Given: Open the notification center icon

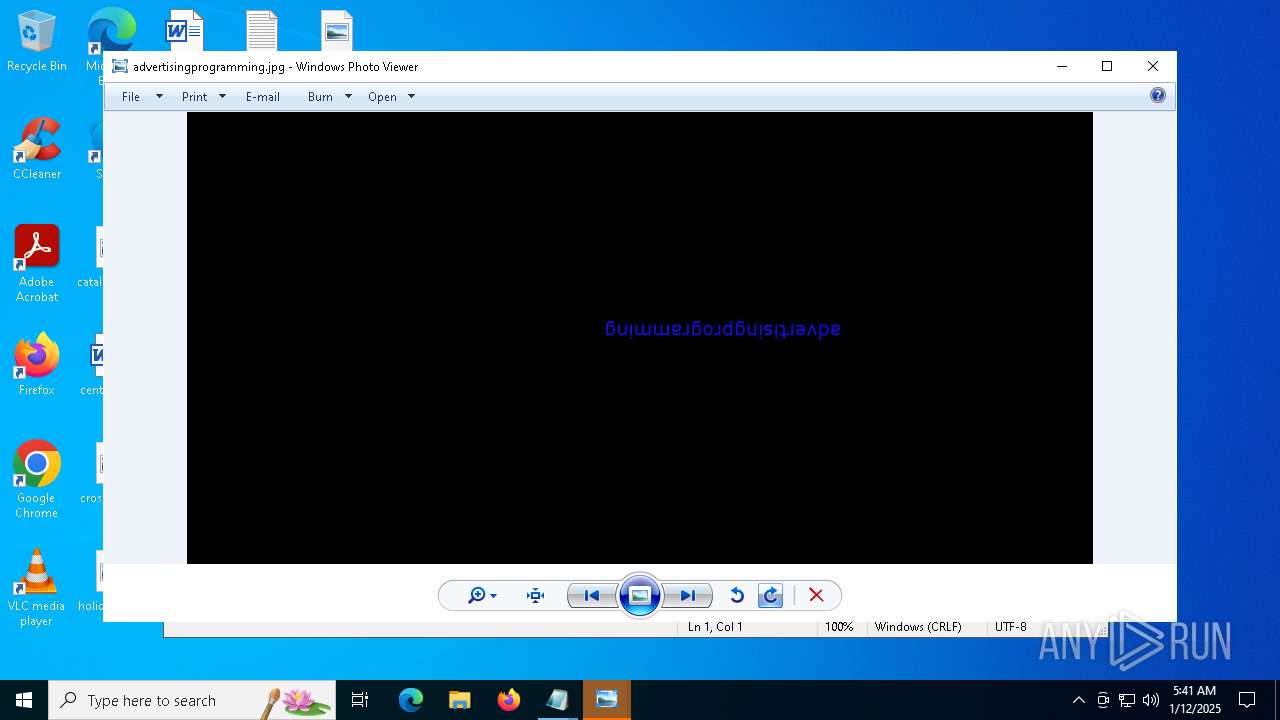Looking at the screenshot, I should click(x=1247, y=700).
